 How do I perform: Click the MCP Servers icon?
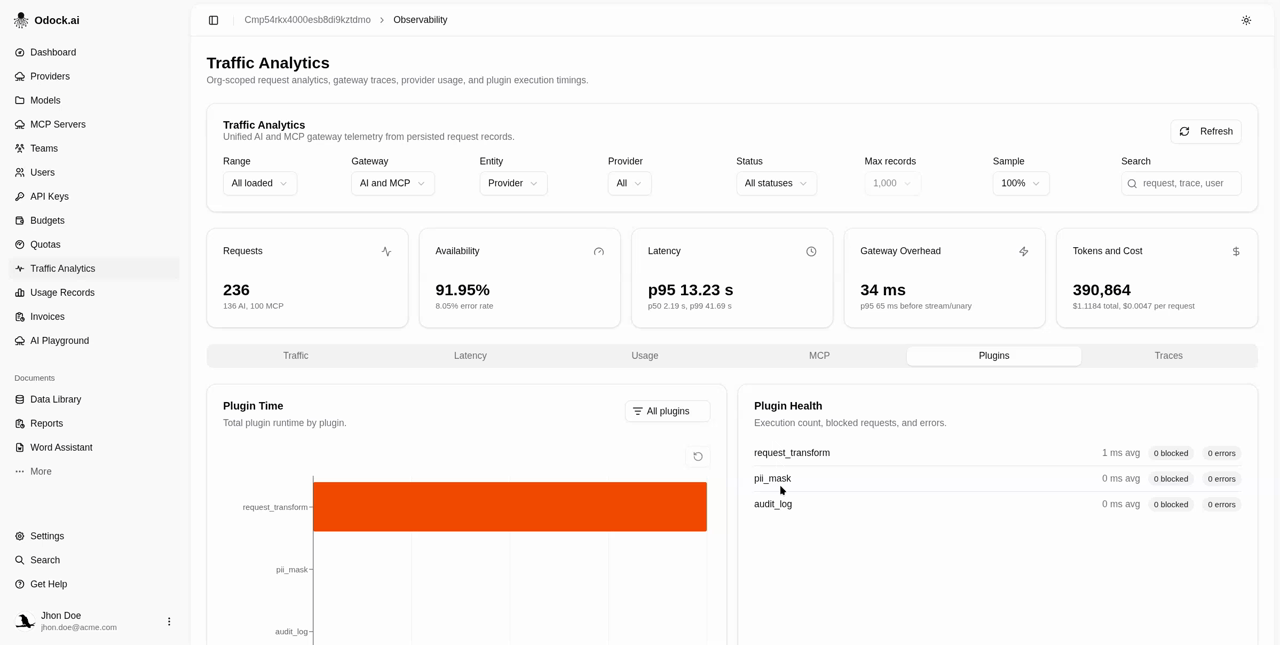point(19,124)
